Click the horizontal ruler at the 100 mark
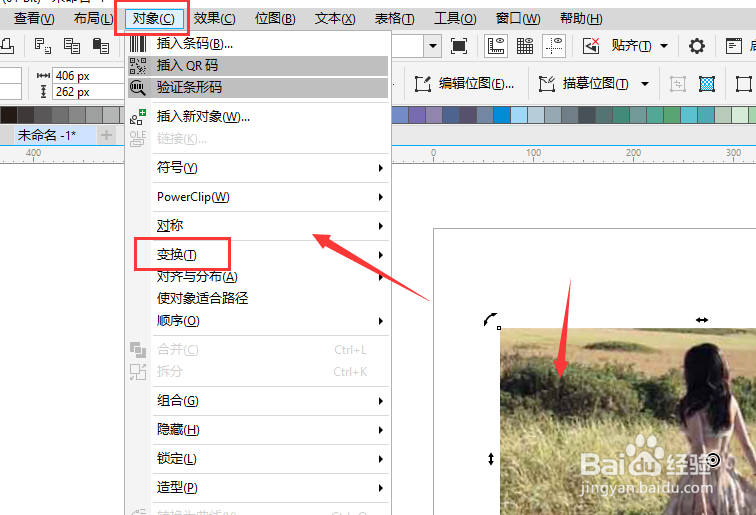The image size is (756, 515). (x=533, y=154)
